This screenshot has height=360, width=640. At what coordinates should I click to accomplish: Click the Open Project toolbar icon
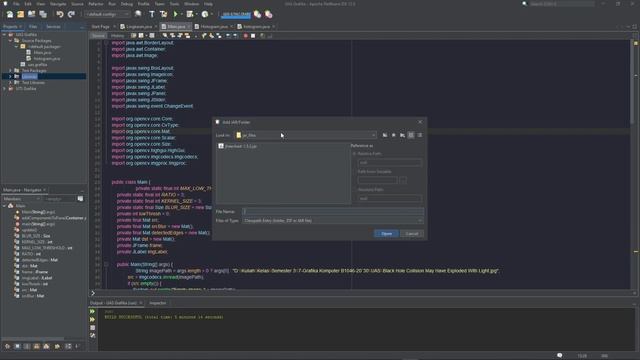31,14
